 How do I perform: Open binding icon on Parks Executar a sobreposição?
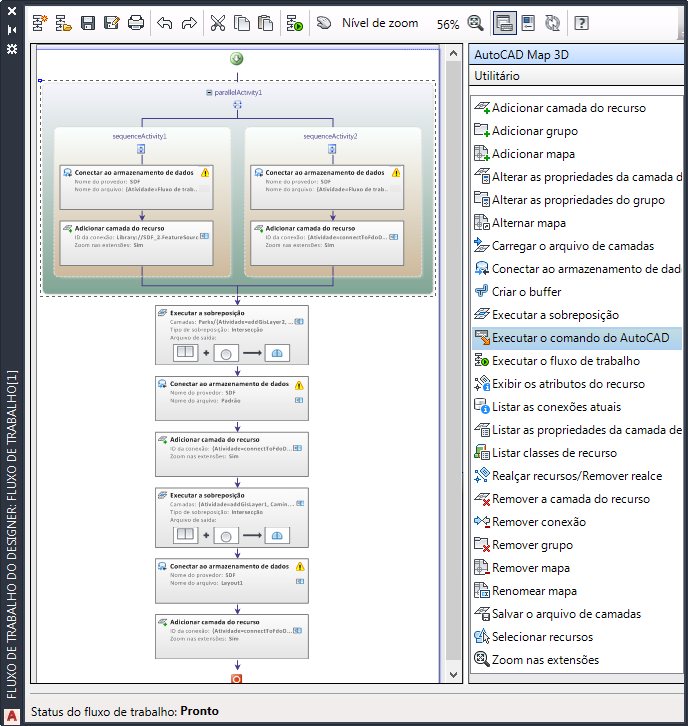click(x=299, y=321)
